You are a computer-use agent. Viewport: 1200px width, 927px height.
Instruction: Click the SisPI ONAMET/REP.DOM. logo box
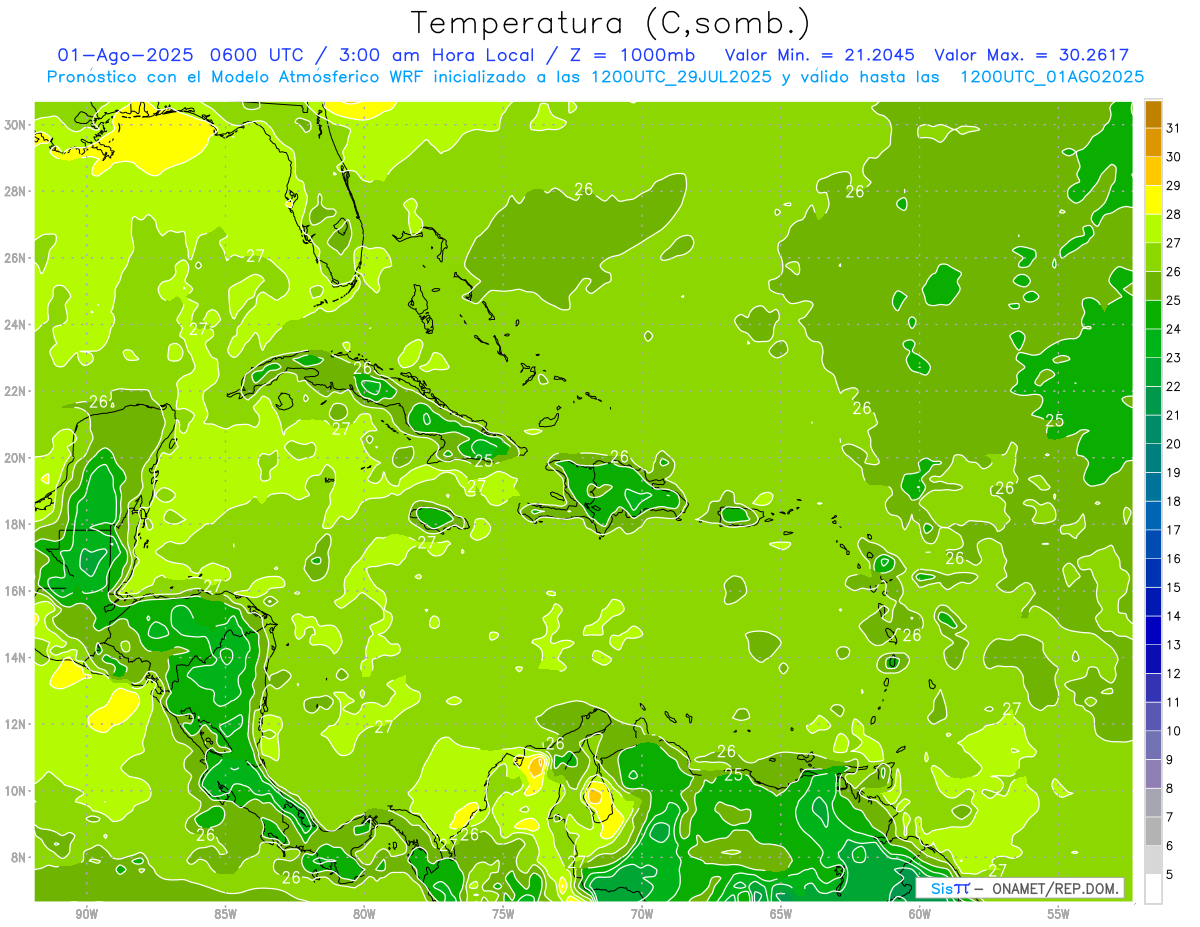(x=1020, y=888)
